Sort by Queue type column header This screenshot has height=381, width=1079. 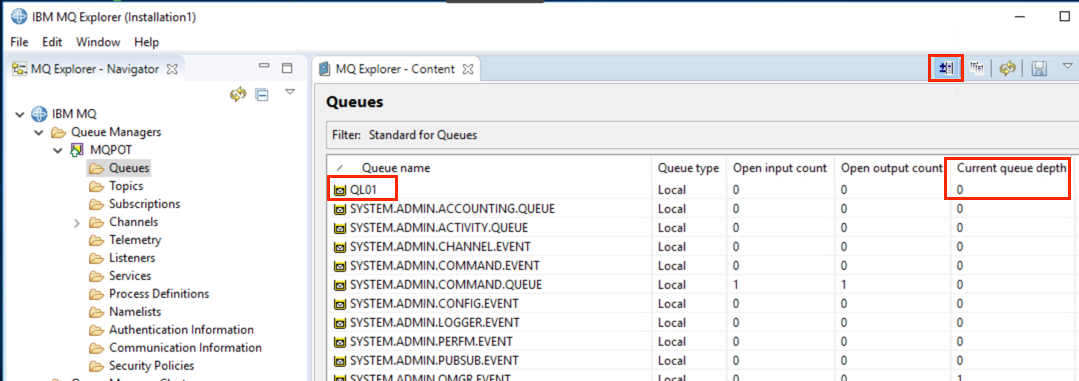(x=689, y=168)
